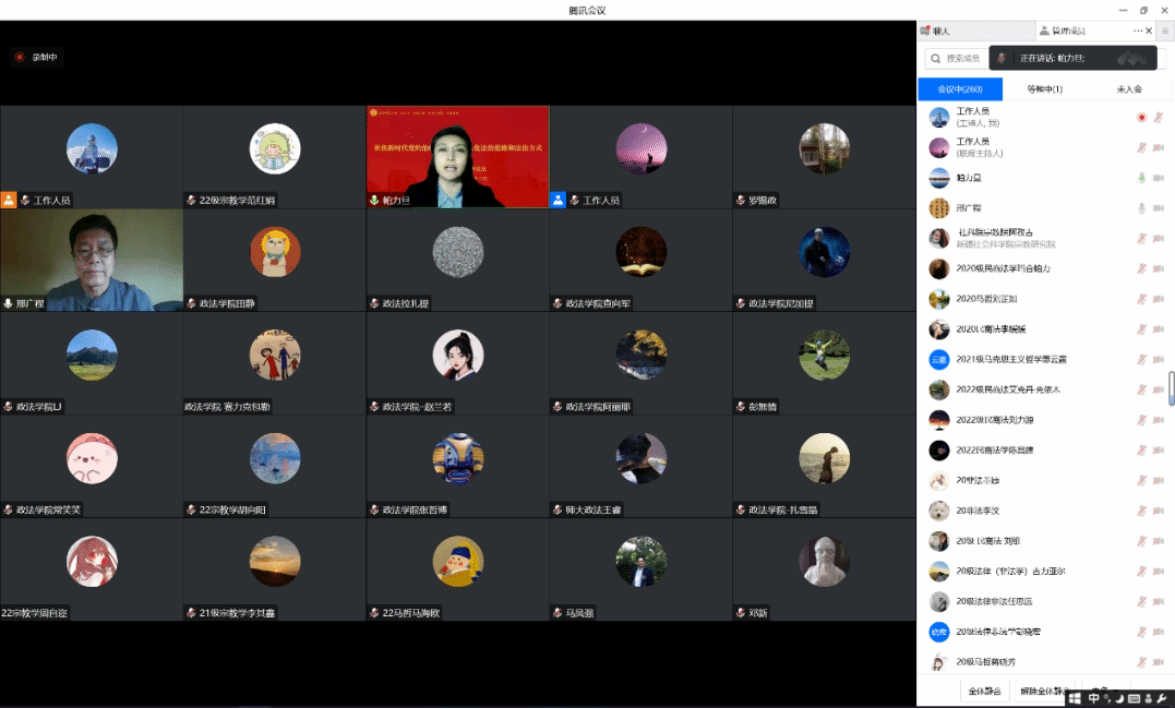1175x709 pixels.
Task: Click the member list scrollbar thumb
Action: pos(1171,388)
